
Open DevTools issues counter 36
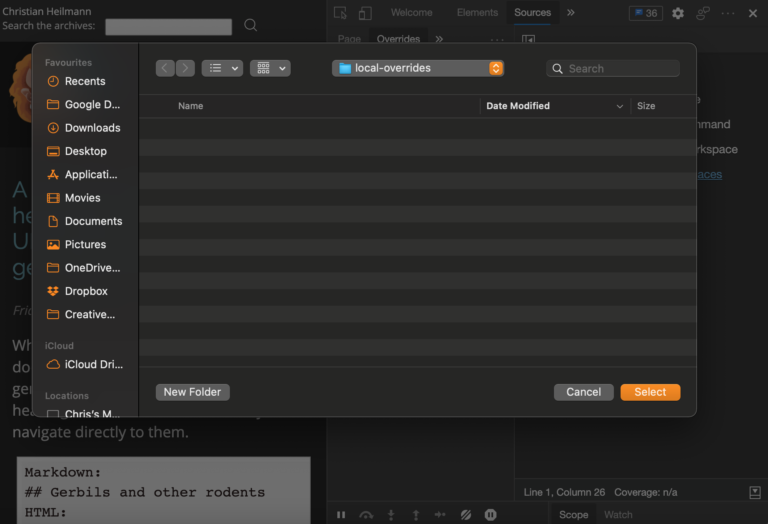646,13
